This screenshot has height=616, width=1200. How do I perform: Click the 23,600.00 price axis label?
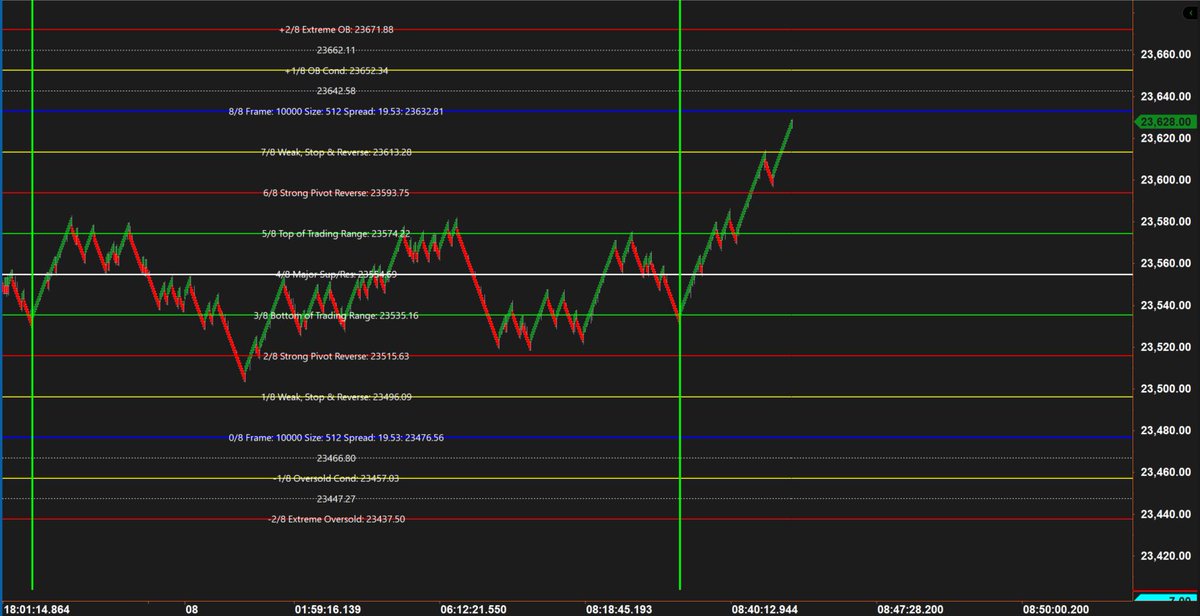coord(1165,180)
